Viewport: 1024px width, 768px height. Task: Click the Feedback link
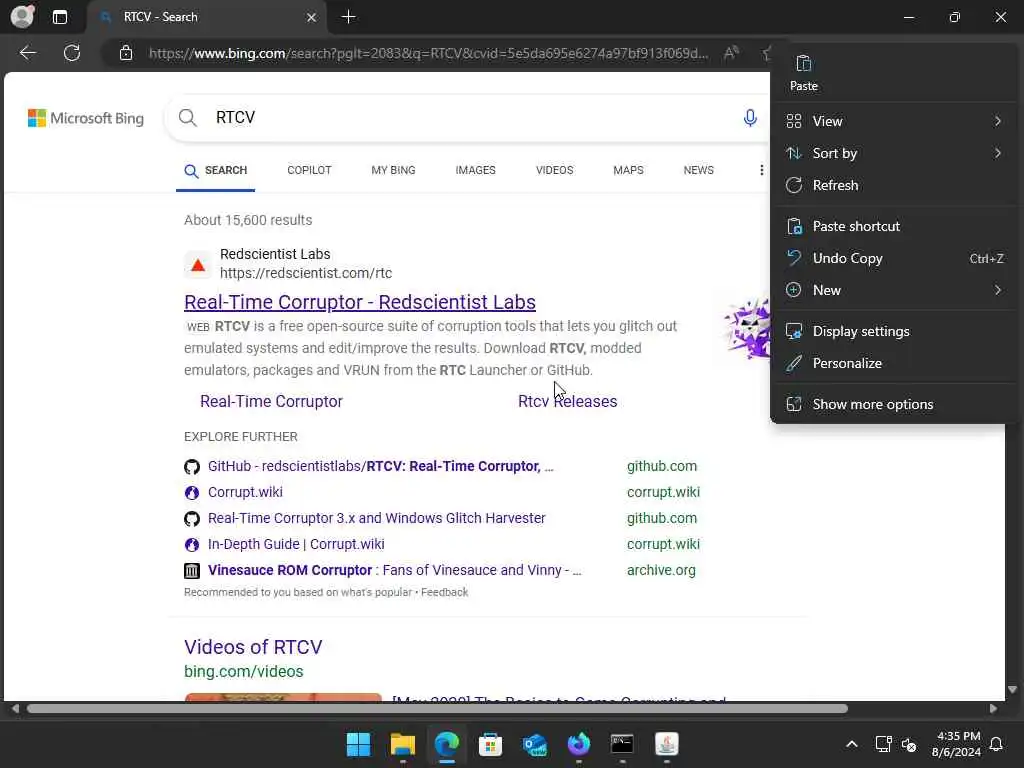coord(444,592)
